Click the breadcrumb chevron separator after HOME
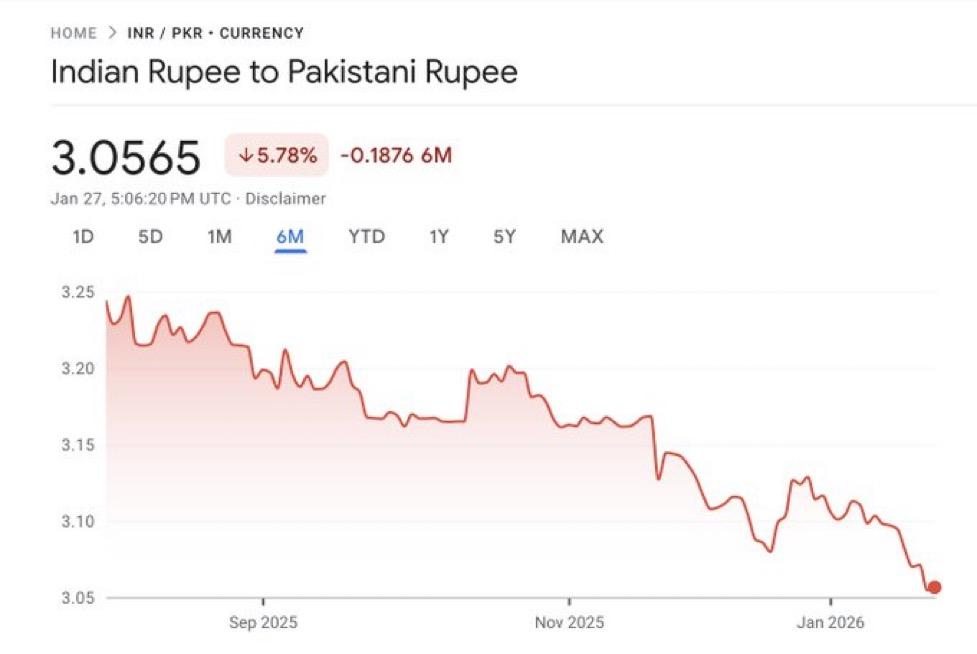Screen dimensions: 977x654 click(x=112, y=33)
